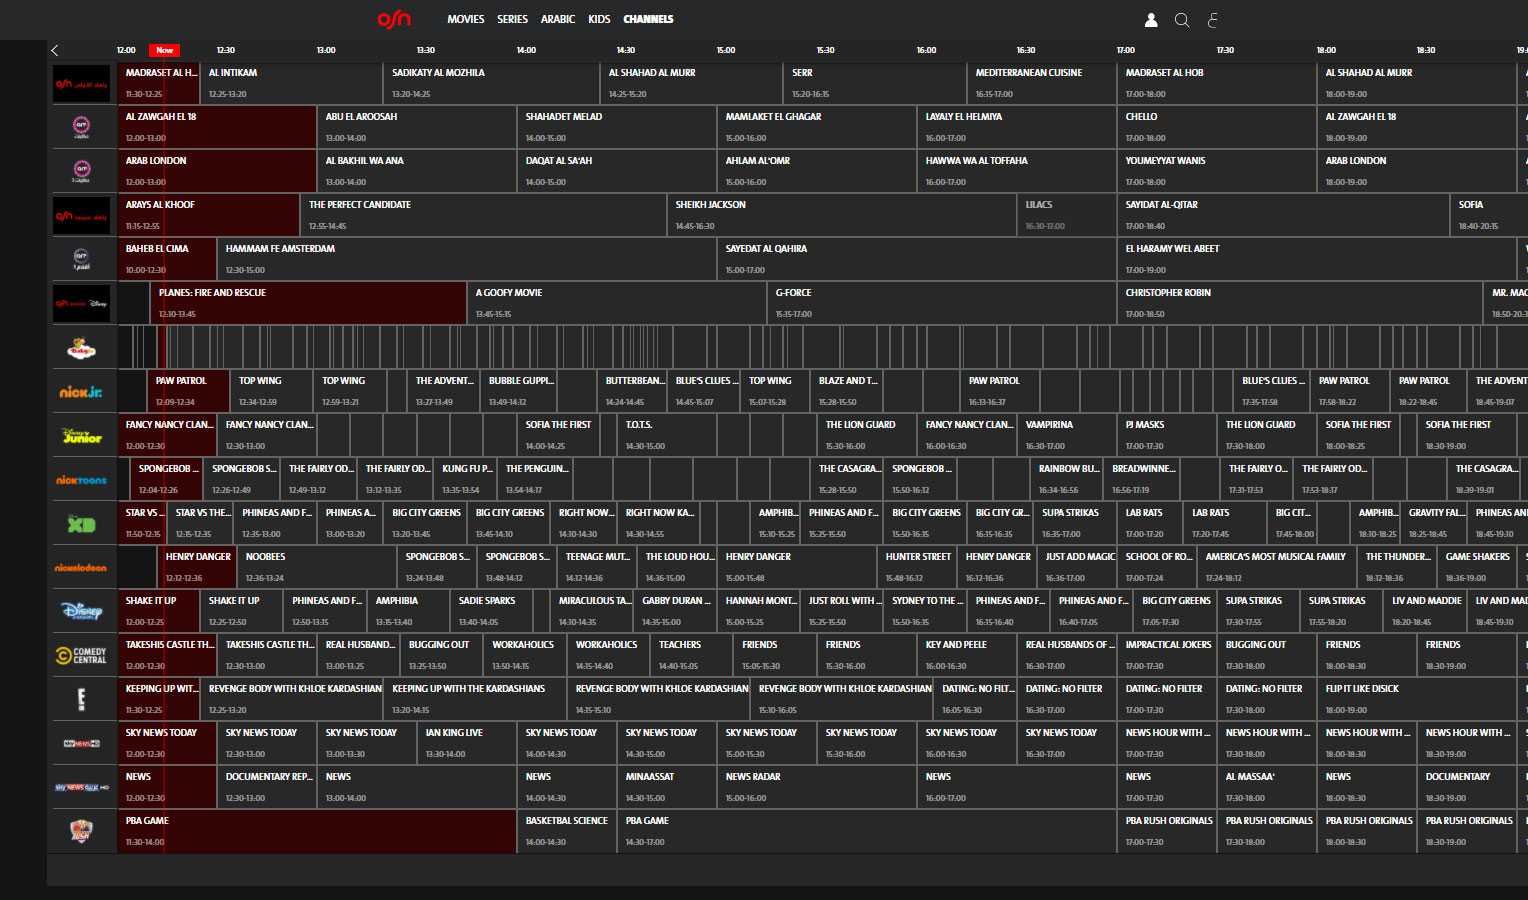Viewport: 1528px width, 900px height.
Task: Open the Kids menu
Action: point(599,19)
